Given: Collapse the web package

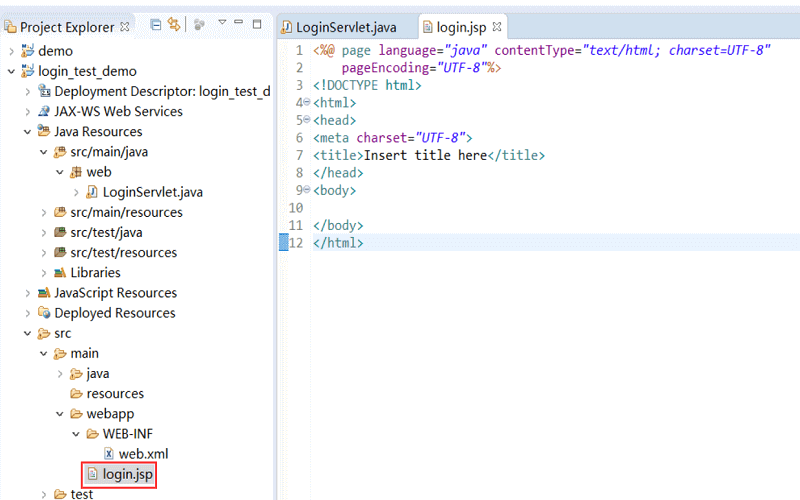Looking at the screenshot, I should [60, 172].
